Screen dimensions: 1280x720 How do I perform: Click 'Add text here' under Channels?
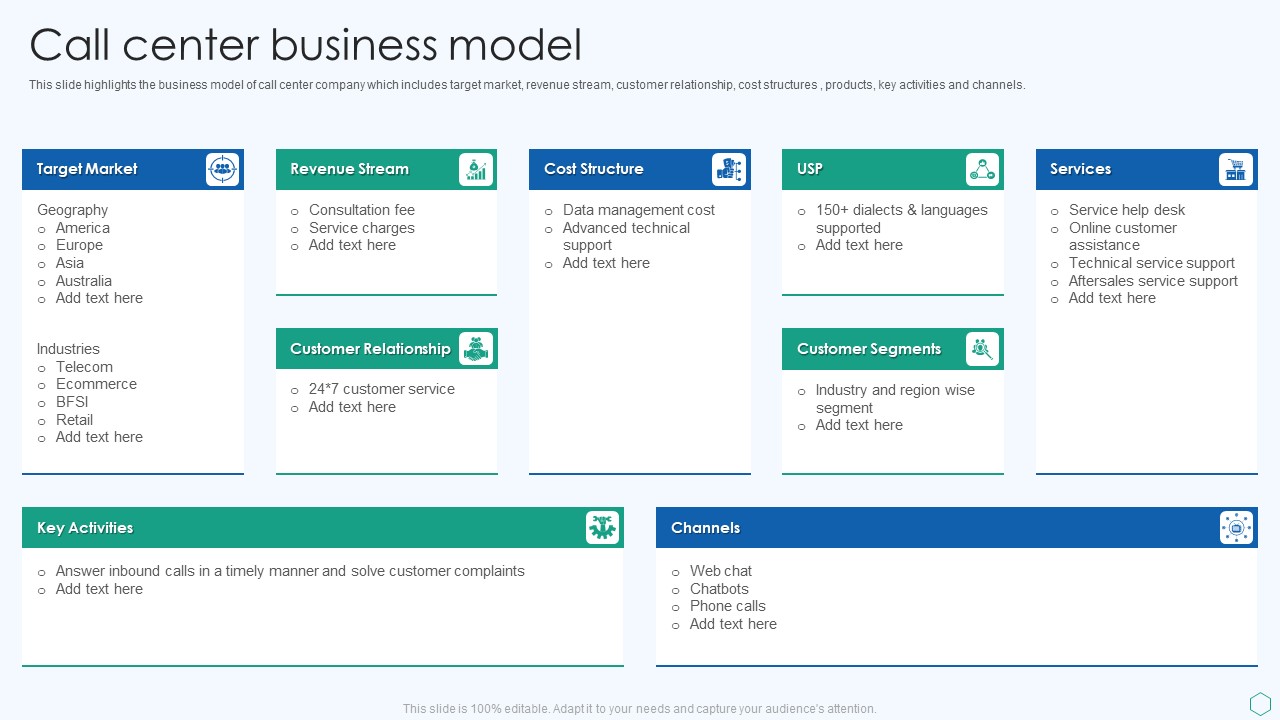pyautogui.click(x=733, y=624)
